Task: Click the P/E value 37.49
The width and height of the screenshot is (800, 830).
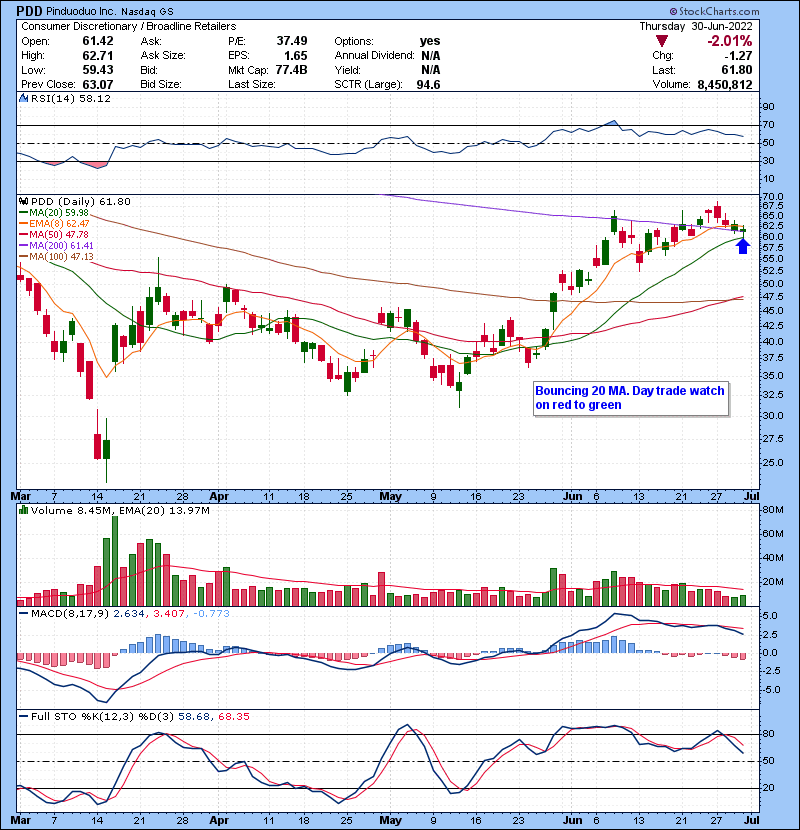Action: coord(292,41)
